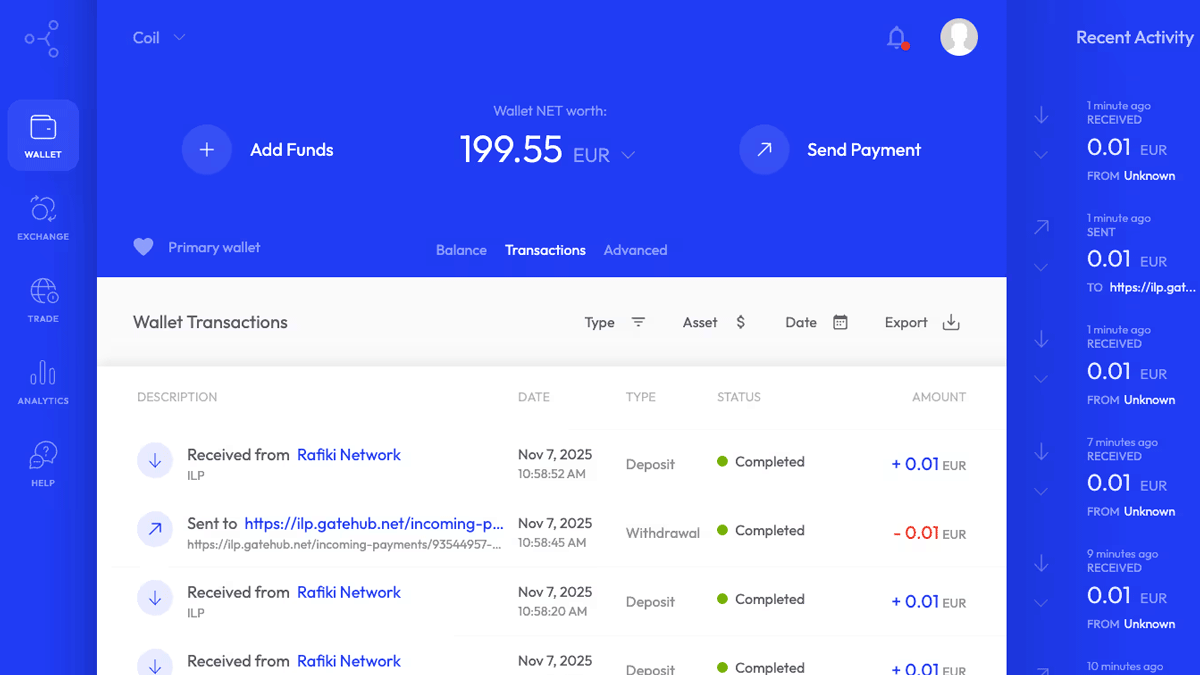The height and width of the screenshot is (675, 1200).
Task: Click the Export download icon
Action: 950,322
